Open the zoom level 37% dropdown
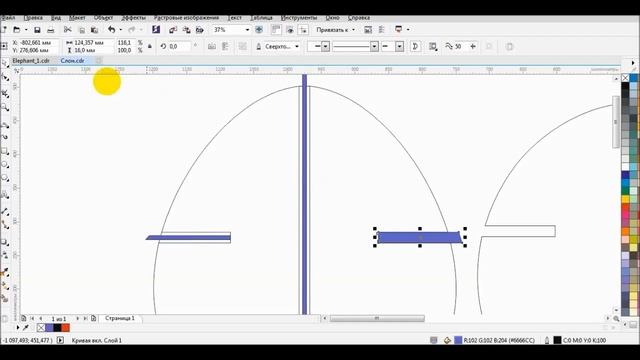This screenshot has width=640, height=360. click(247, 30)
